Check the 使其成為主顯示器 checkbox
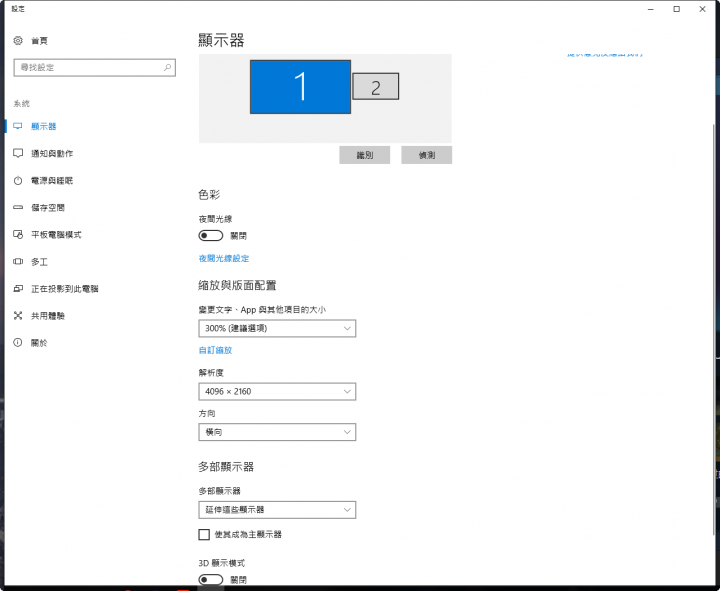This screenshot has width=720, height=591. [204, 535]
